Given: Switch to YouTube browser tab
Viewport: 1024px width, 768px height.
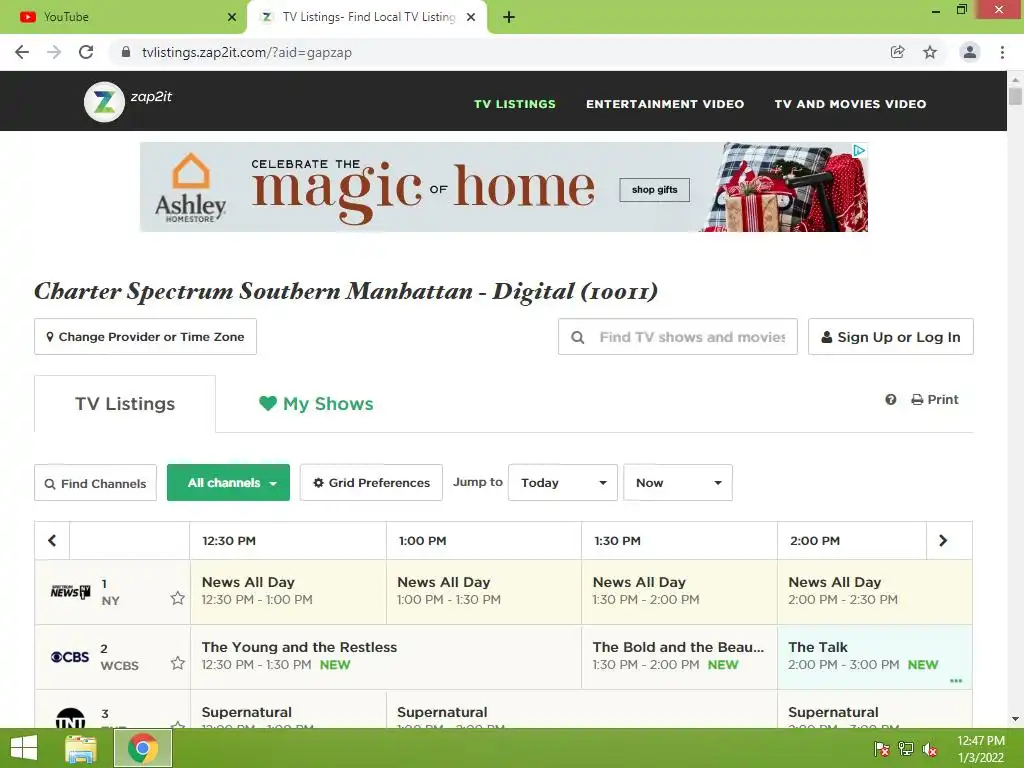Looking at the screenshot, I should click(123, 17).
